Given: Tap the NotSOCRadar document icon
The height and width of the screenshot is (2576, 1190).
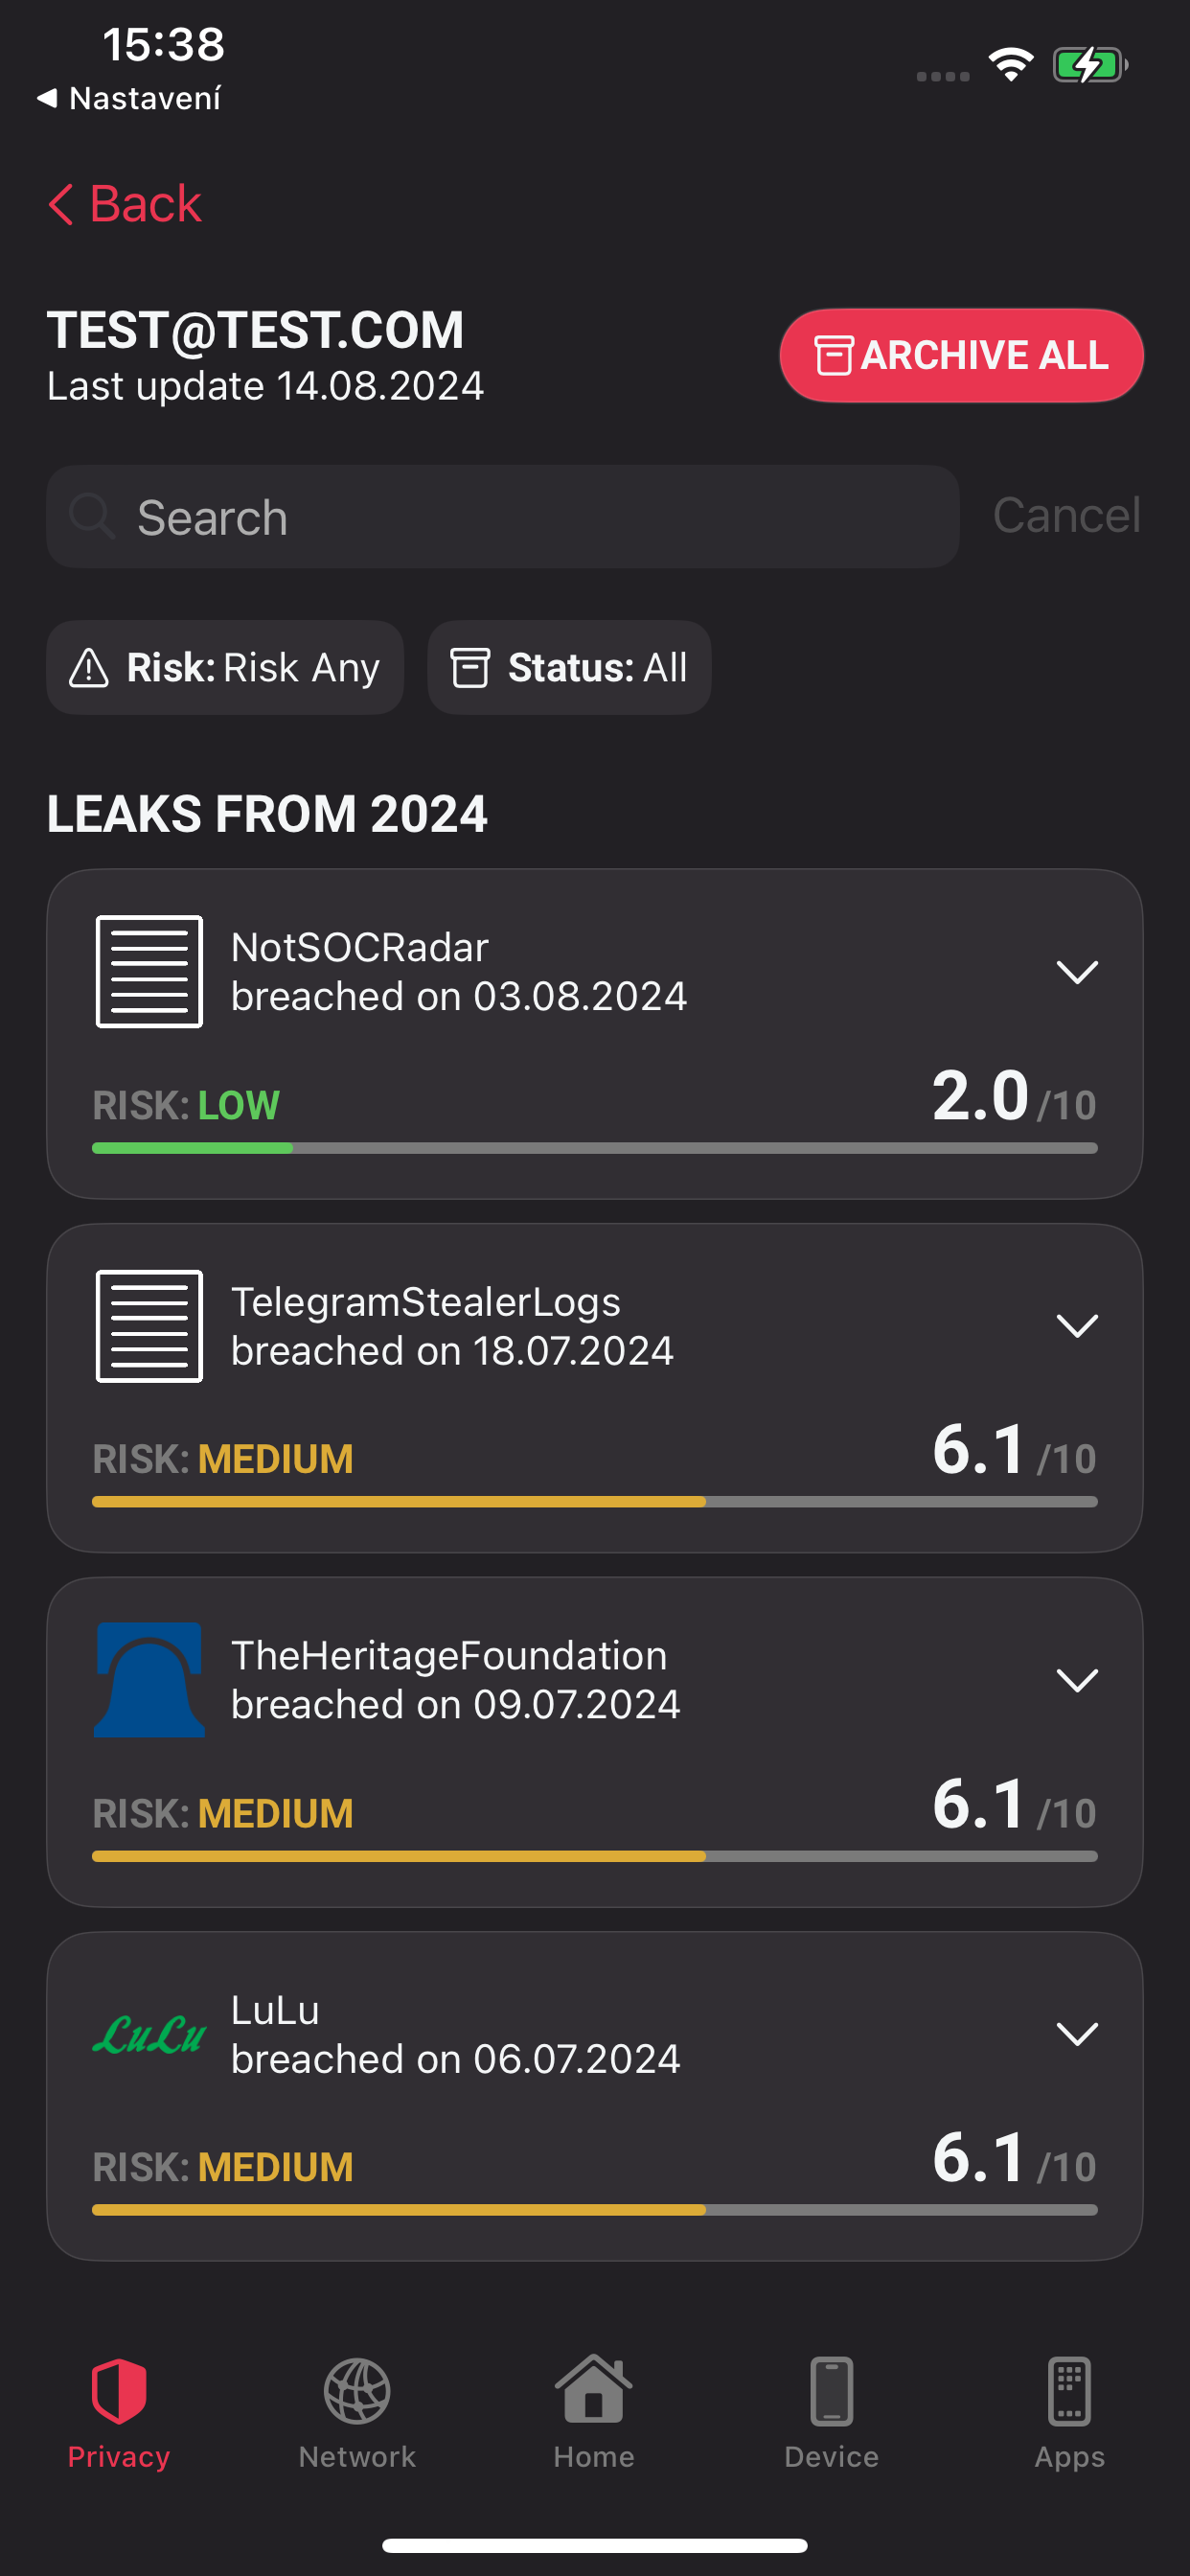Looking at the screenshot, I should (149, 971).
